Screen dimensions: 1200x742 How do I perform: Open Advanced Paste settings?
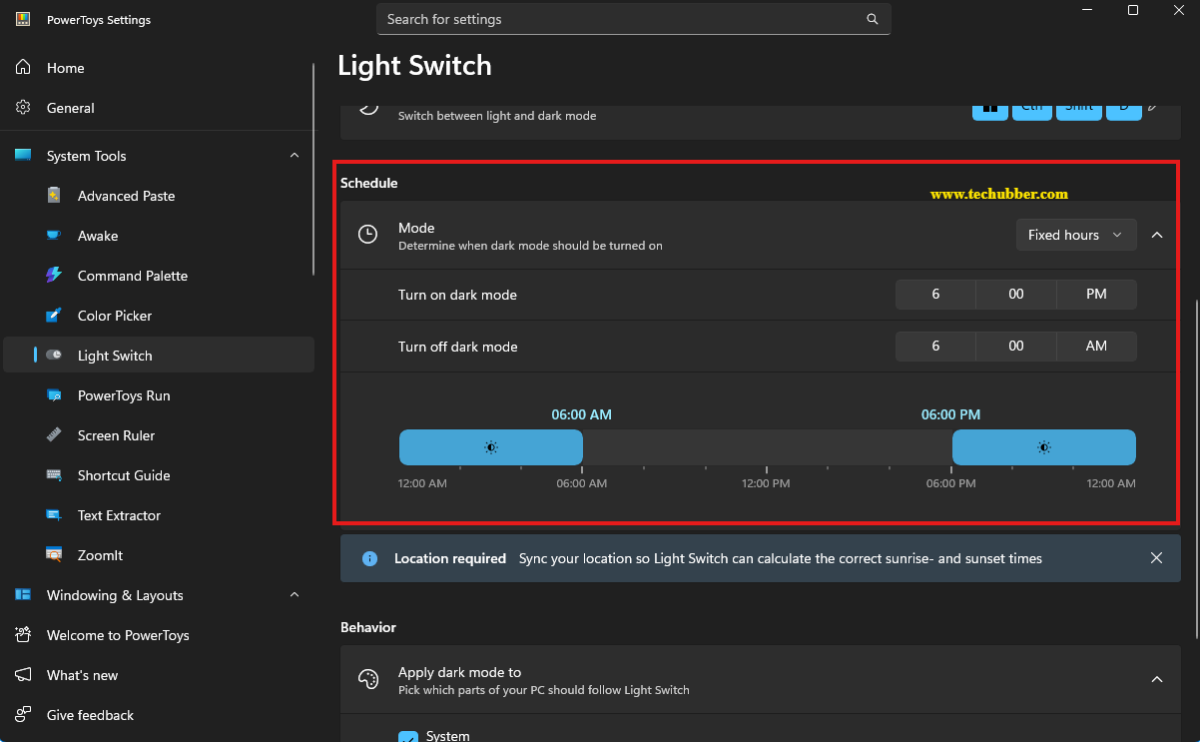[159, 196]
